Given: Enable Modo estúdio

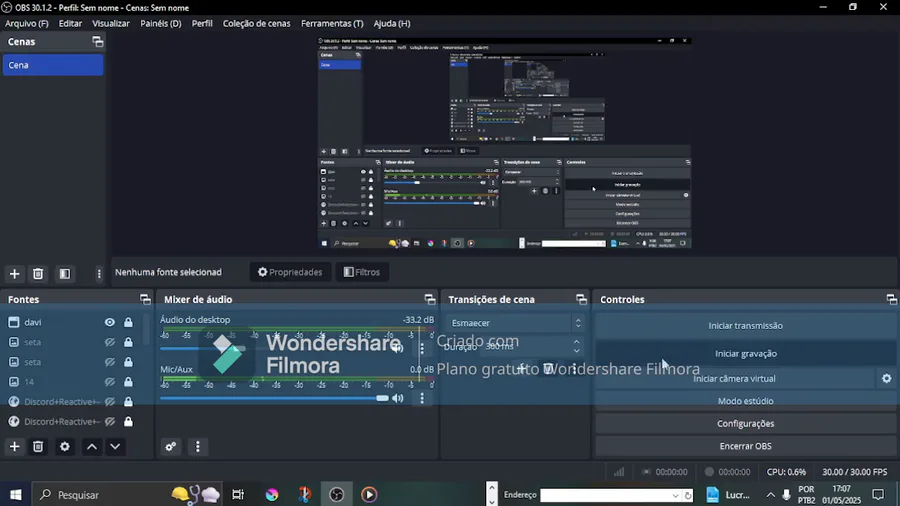Looking at the screenshot, I should point(745,401).
